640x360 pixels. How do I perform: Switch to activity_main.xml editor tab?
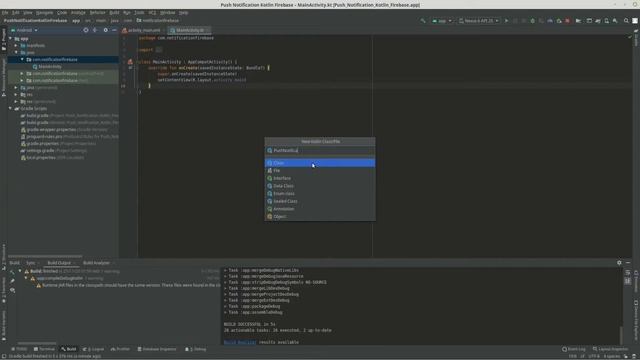click(x=143, y=30)
